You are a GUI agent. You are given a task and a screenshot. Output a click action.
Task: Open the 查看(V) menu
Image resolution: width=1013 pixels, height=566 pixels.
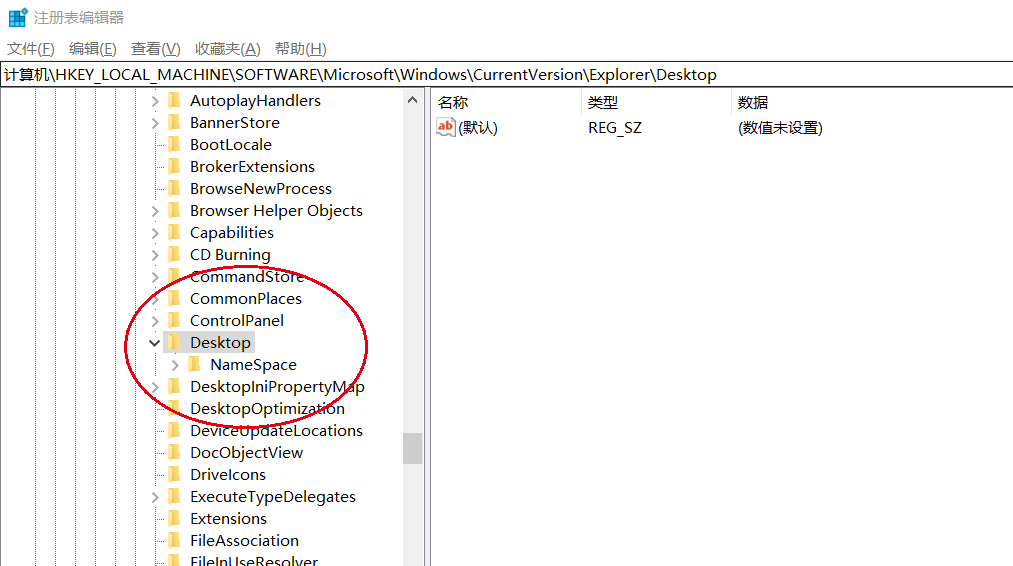156,49
